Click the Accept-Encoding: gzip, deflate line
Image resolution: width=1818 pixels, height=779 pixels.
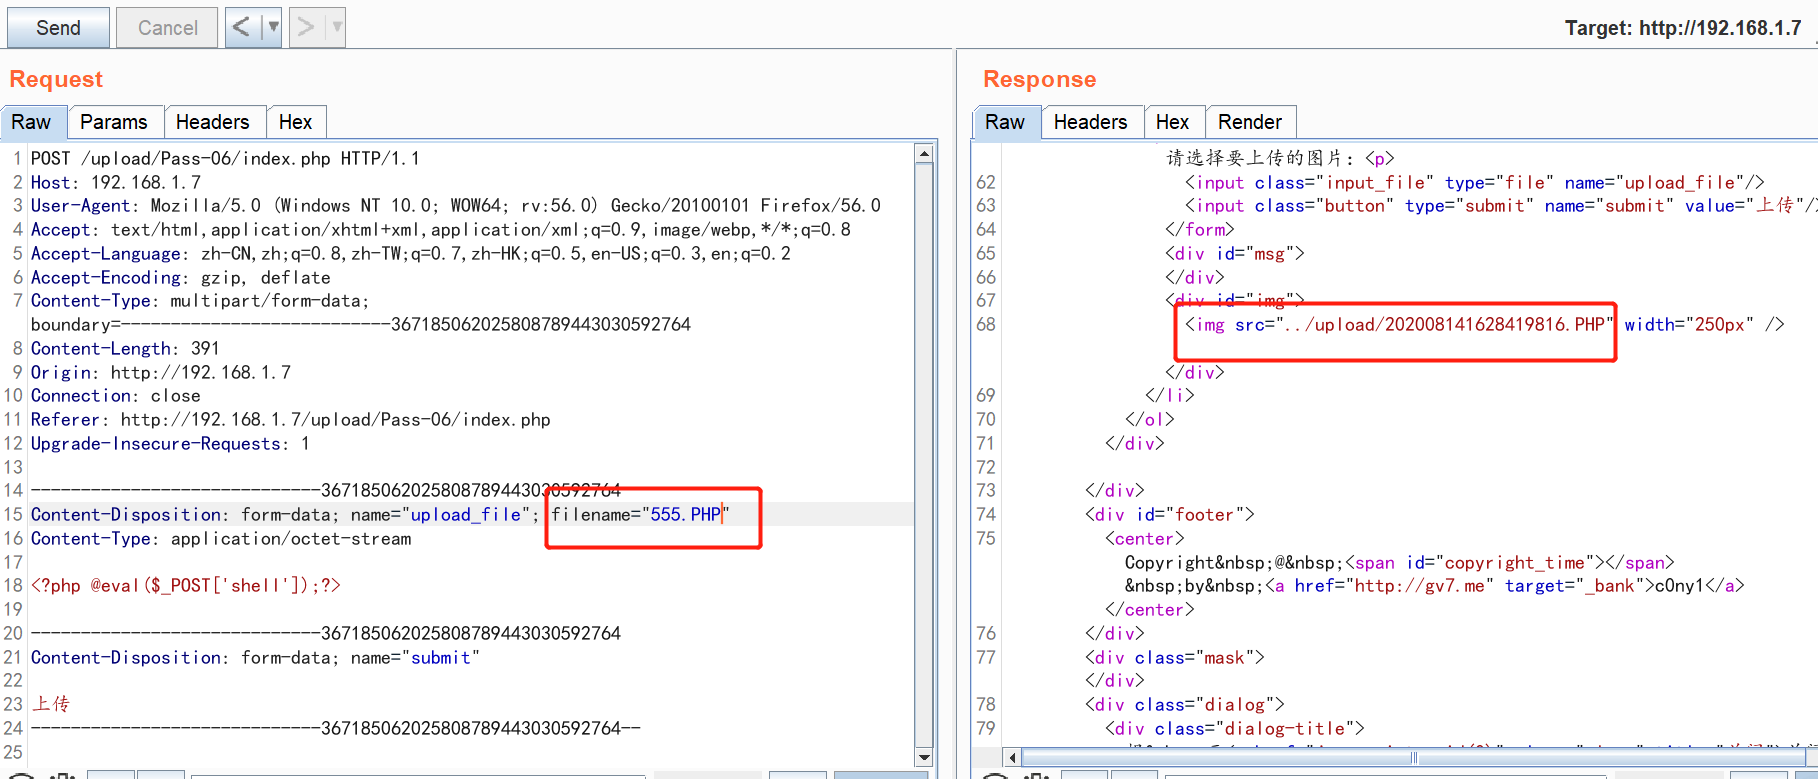pyautogui.click(x=180, y=277)
